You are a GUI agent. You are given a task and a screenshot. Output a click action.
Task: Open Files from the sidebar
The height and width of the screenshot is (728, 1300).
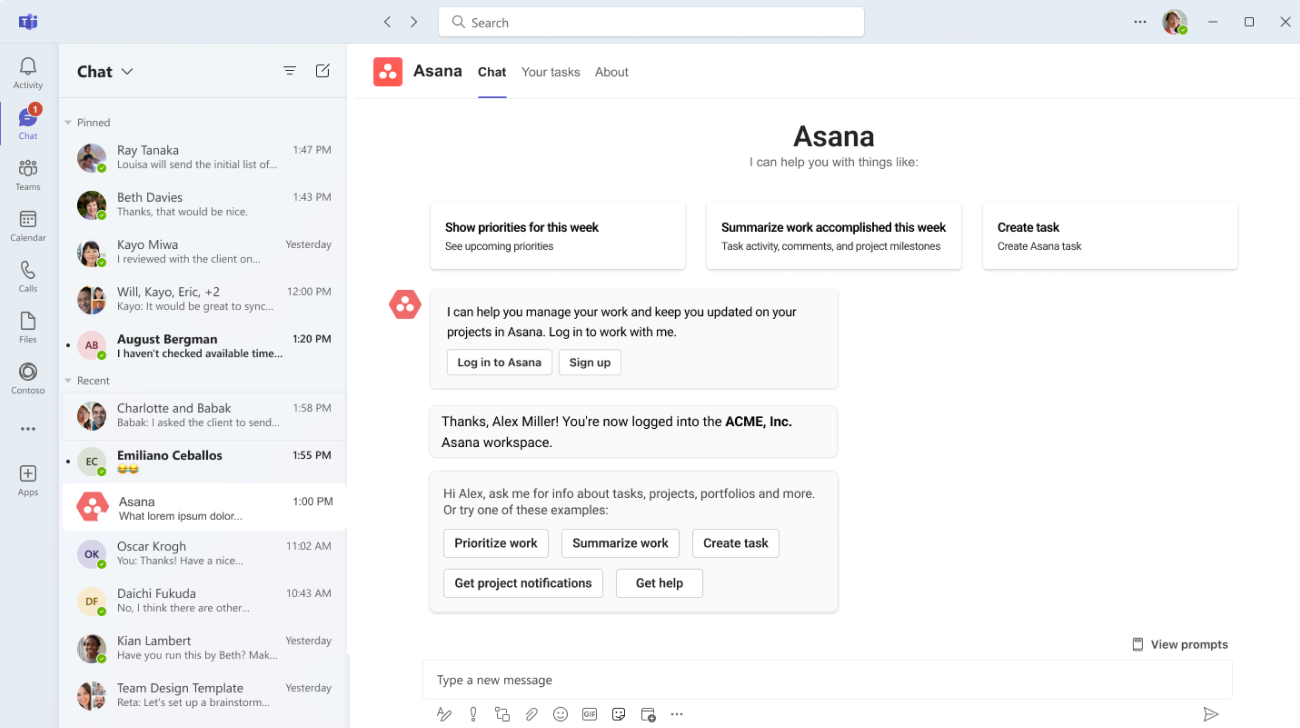(x=27, y=322)
